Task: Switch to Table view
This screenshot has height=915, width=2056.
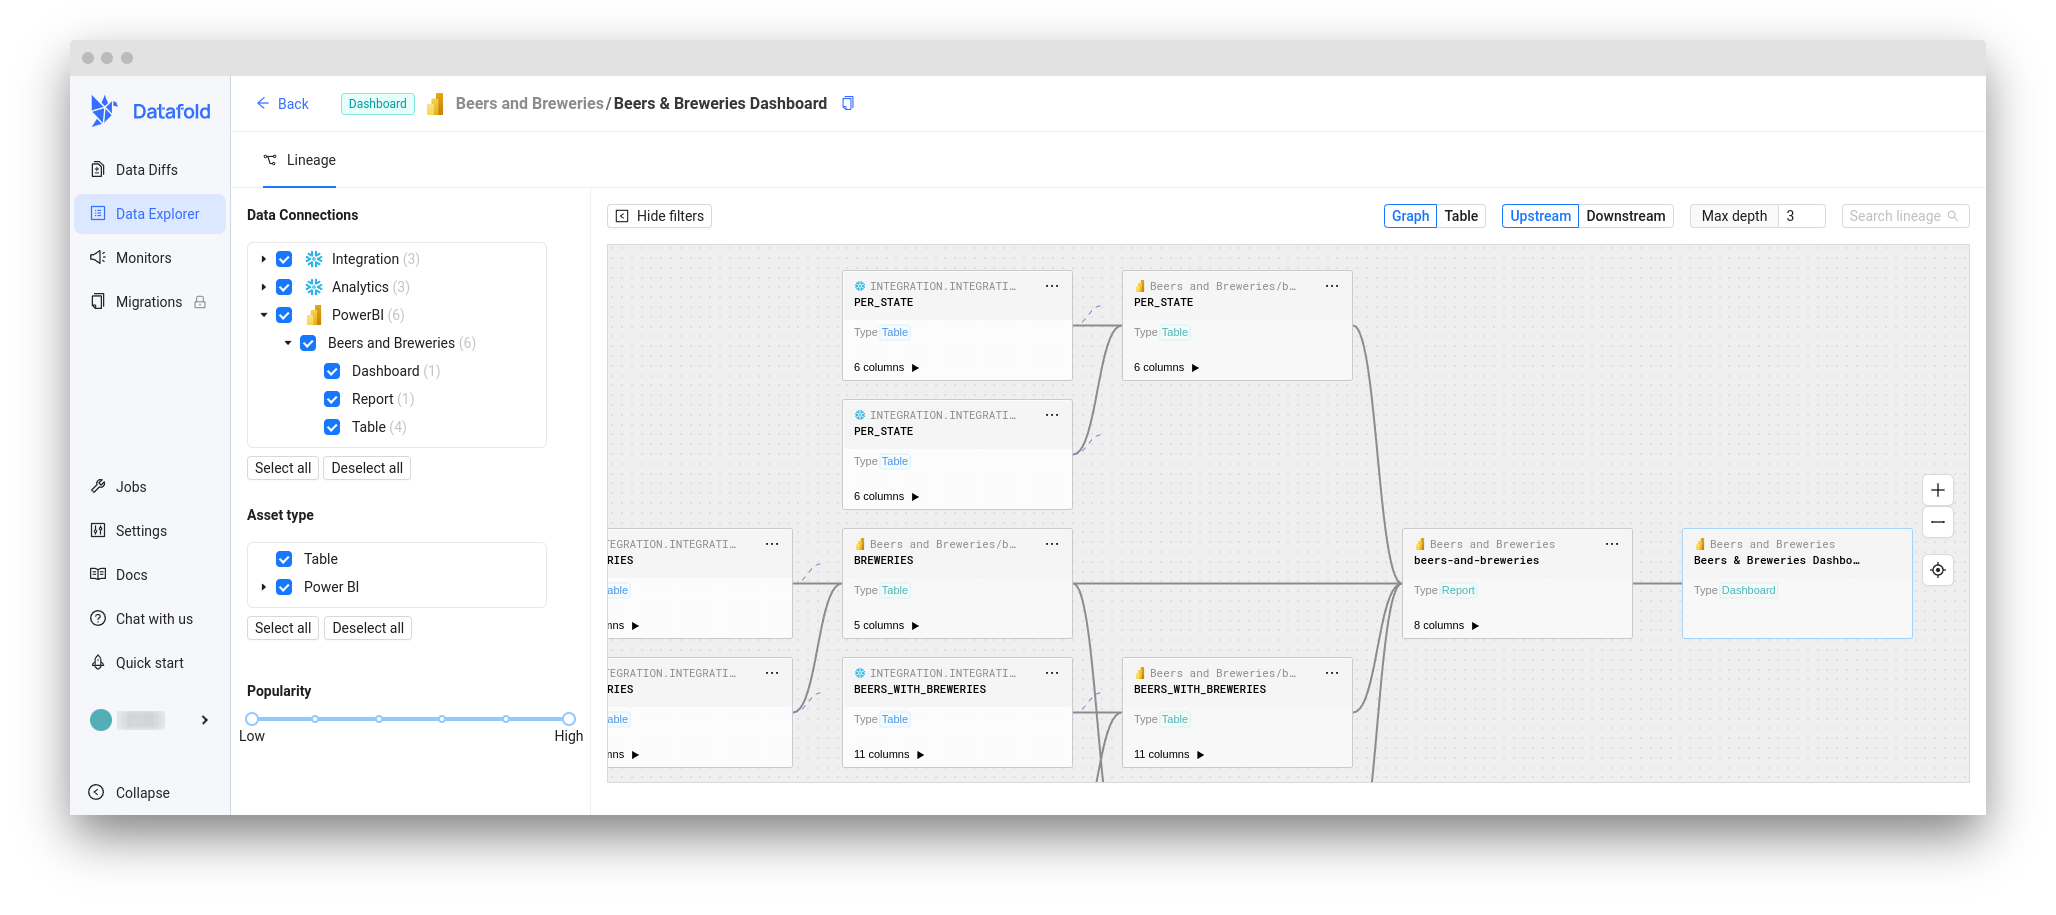Action: point(1461,216)
